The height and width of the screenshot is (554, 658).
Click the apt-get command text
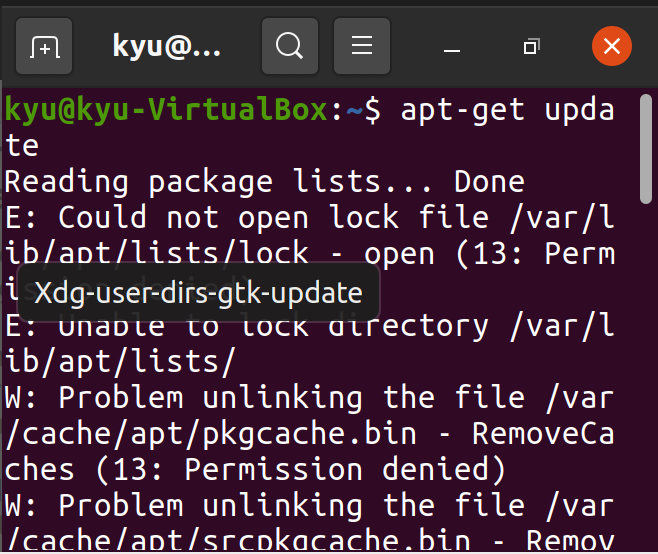coord(463,111)
